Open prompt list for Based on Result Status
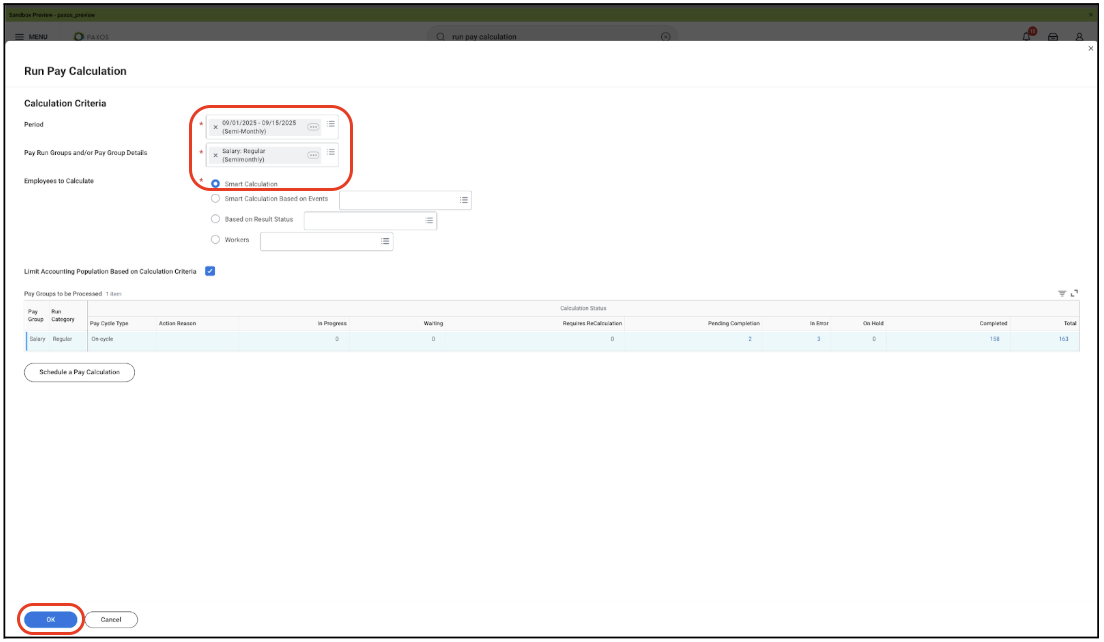 click(x=429, y=220)
